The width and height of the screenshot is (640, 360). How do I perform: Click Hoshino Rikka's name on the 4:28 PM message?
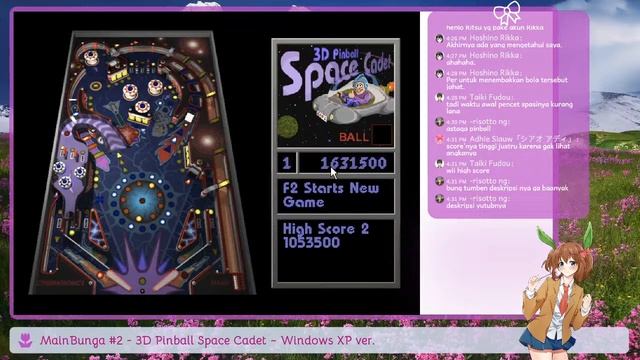tap(494, 73)
